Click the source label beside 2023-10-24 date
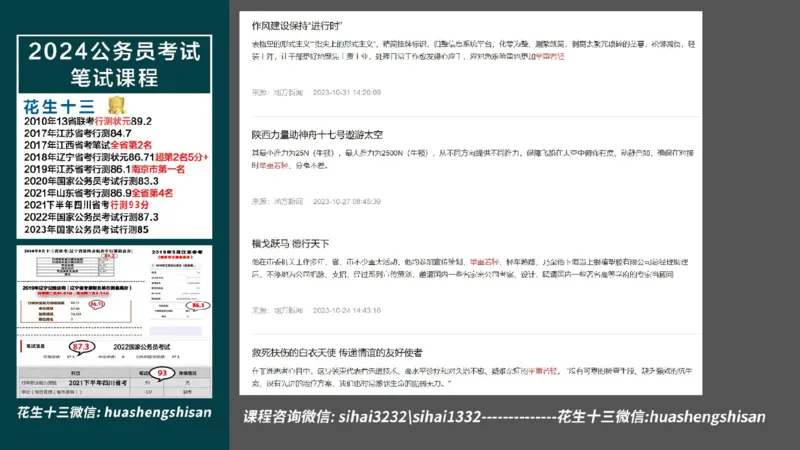This screenshot has width=800, height=450. [x=278, y=310]
